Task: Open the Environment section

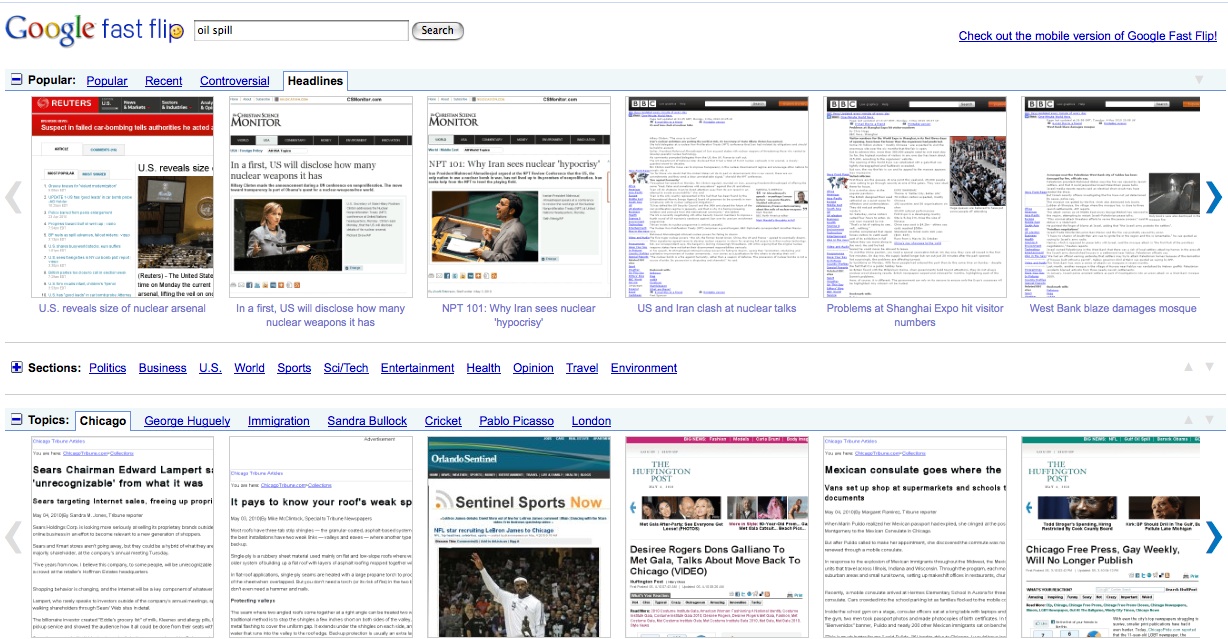Action: tap(644, 368)
